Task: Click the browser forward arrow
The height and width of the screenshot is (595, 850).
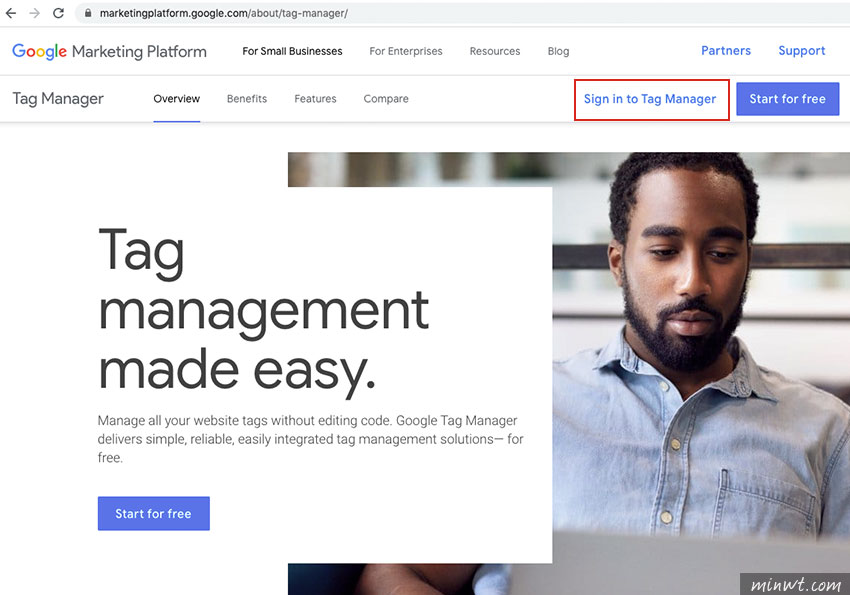Action: (35, 13)
